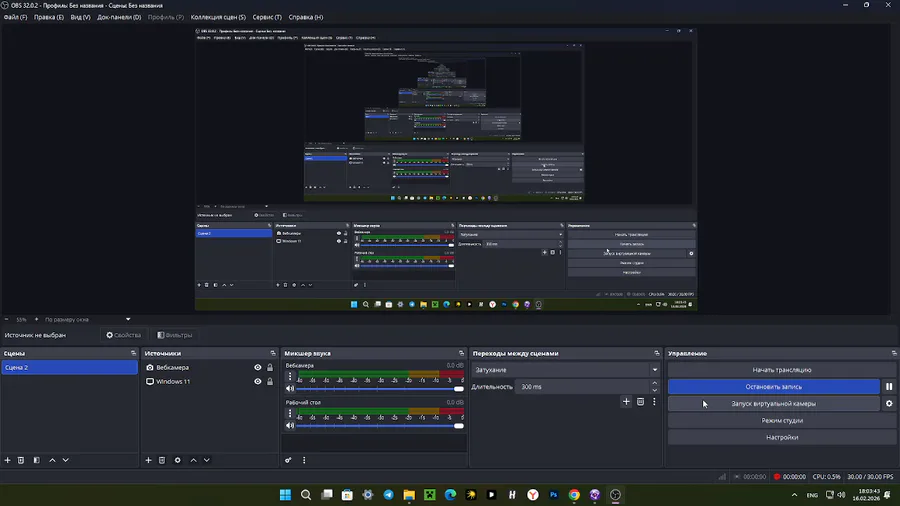Open scene filters icon in the Scenes toolbar

pos(37,460)
